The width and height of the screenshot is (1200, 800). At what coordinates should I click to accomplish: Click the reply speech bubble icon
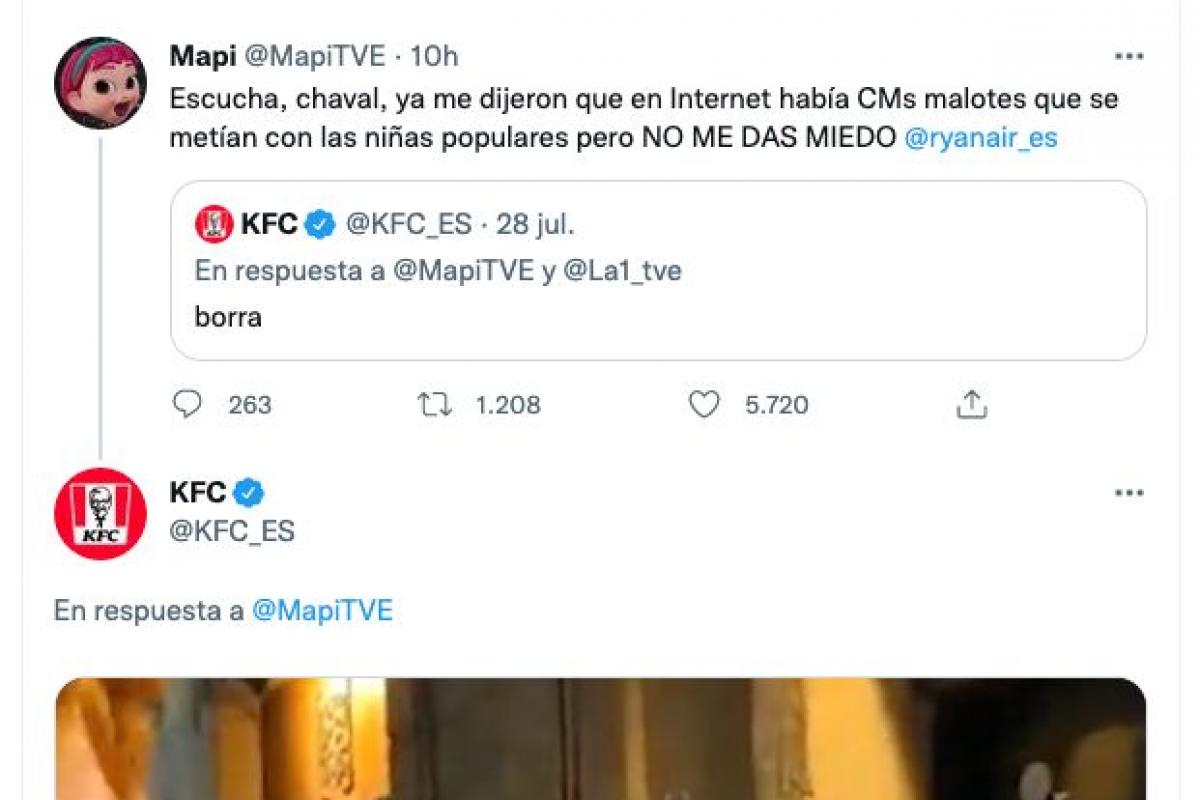pyautogui.click(x=187, y=404)
